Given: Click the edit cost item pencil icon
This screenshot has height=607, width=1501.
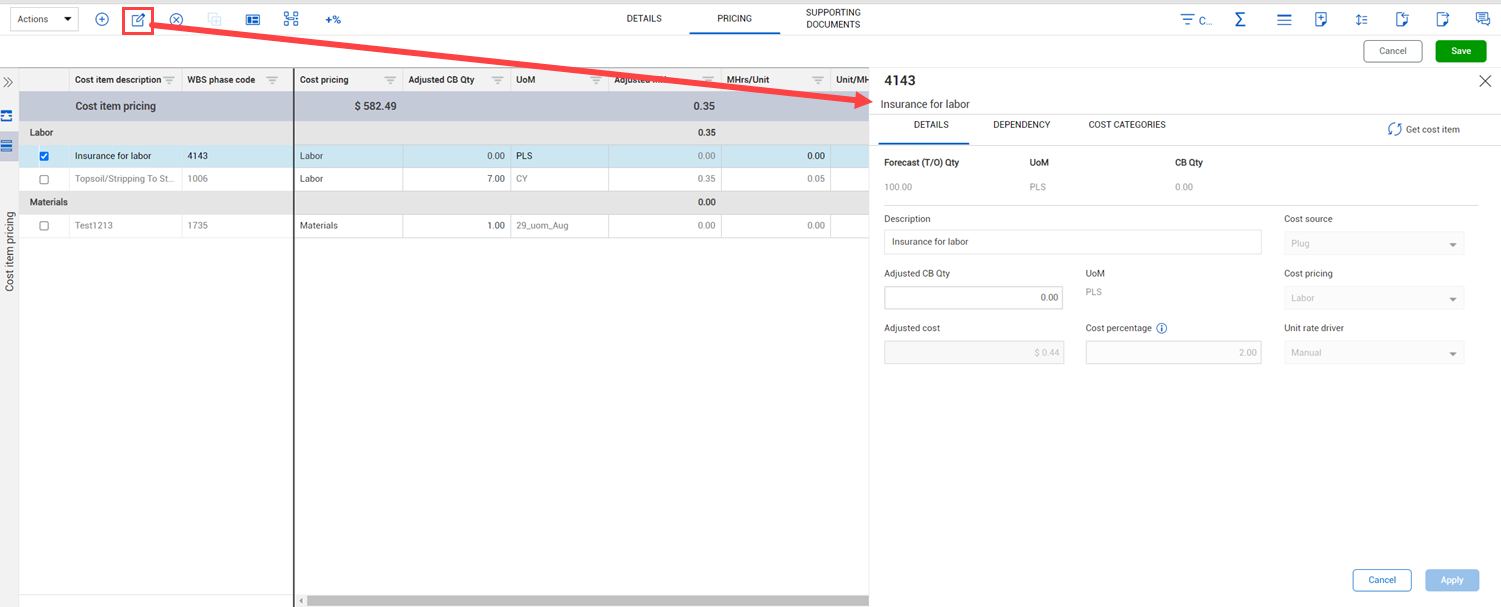Looking at the screenshot, I should coord(138,19).
